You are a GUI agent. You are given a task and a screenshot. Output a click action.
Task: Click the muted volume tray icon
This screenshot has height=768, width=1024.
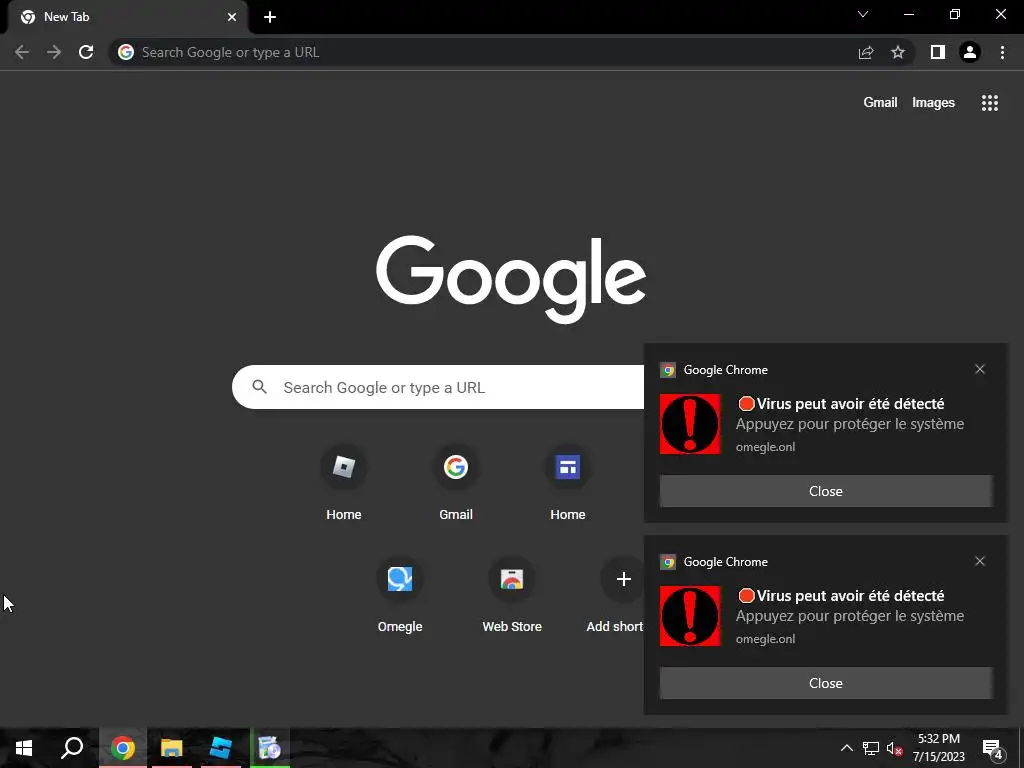tap(895, 748)
